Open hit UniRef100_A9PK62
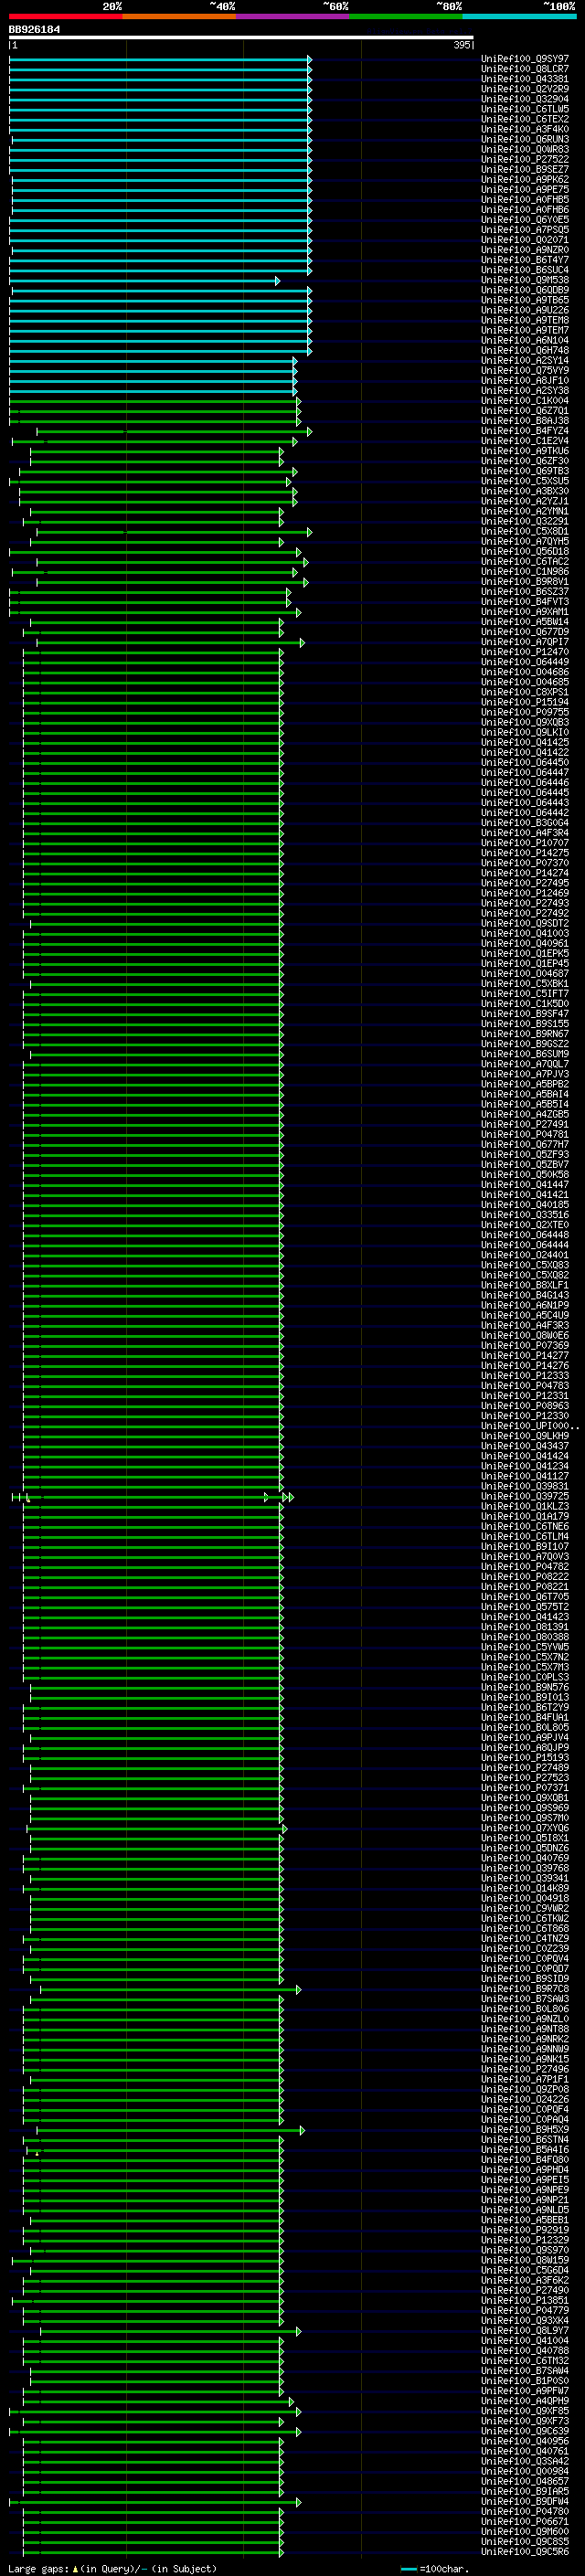 tap(525, 180)
